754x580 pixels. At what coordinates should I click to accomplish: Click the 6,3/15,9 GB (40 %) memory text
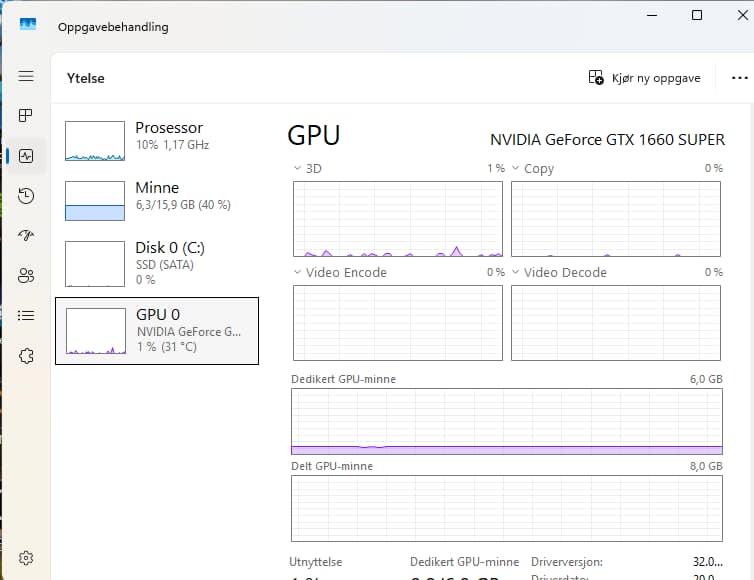tap(183, 205)
